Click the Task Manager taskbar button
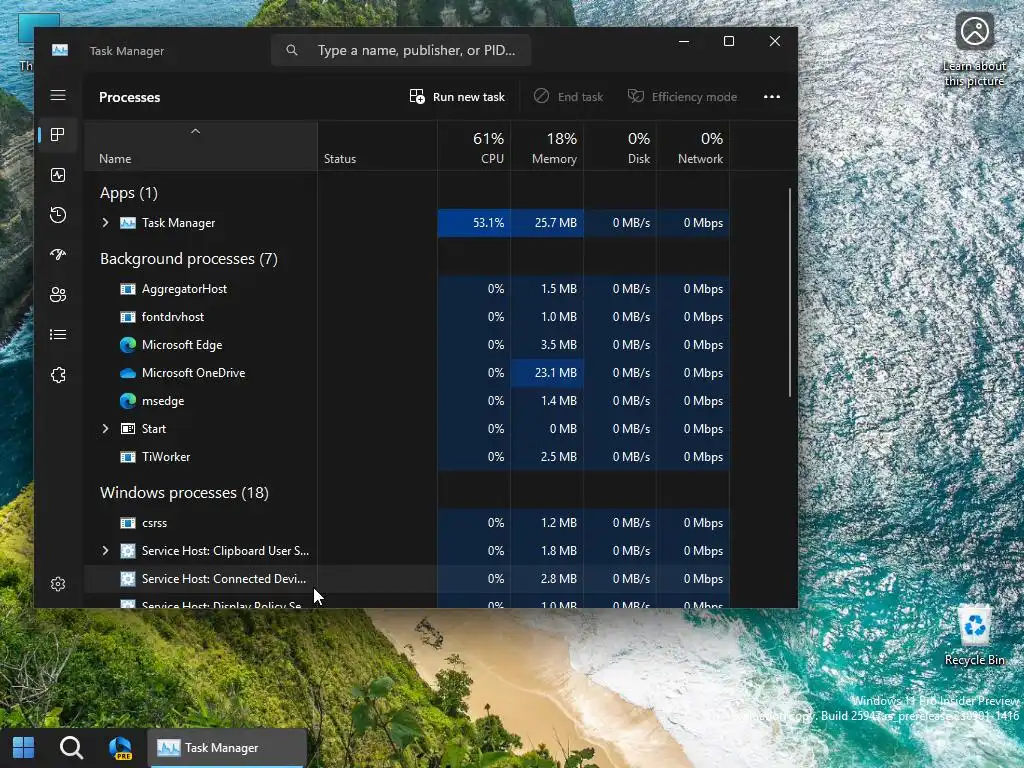Screen dimensions: 1024x768 pos(227,748)
